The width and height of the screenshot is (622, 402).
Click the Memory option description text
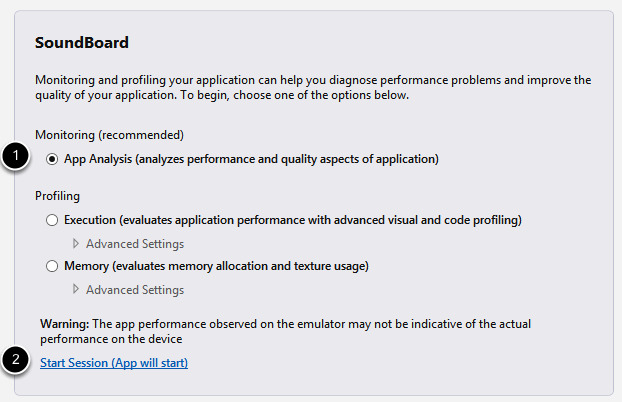[x=217, y=266]
